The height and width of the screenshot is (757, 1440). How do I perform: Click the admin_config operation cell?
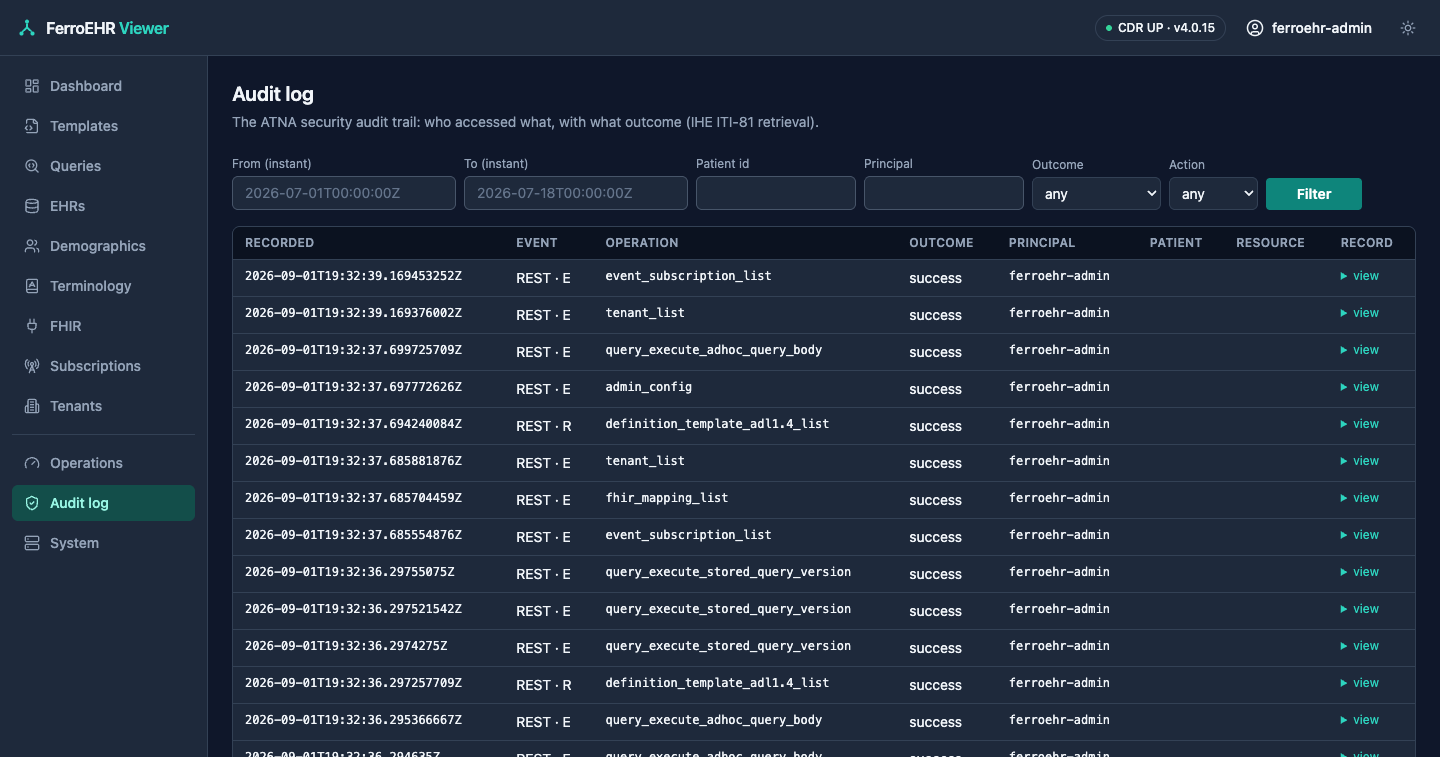649,387
